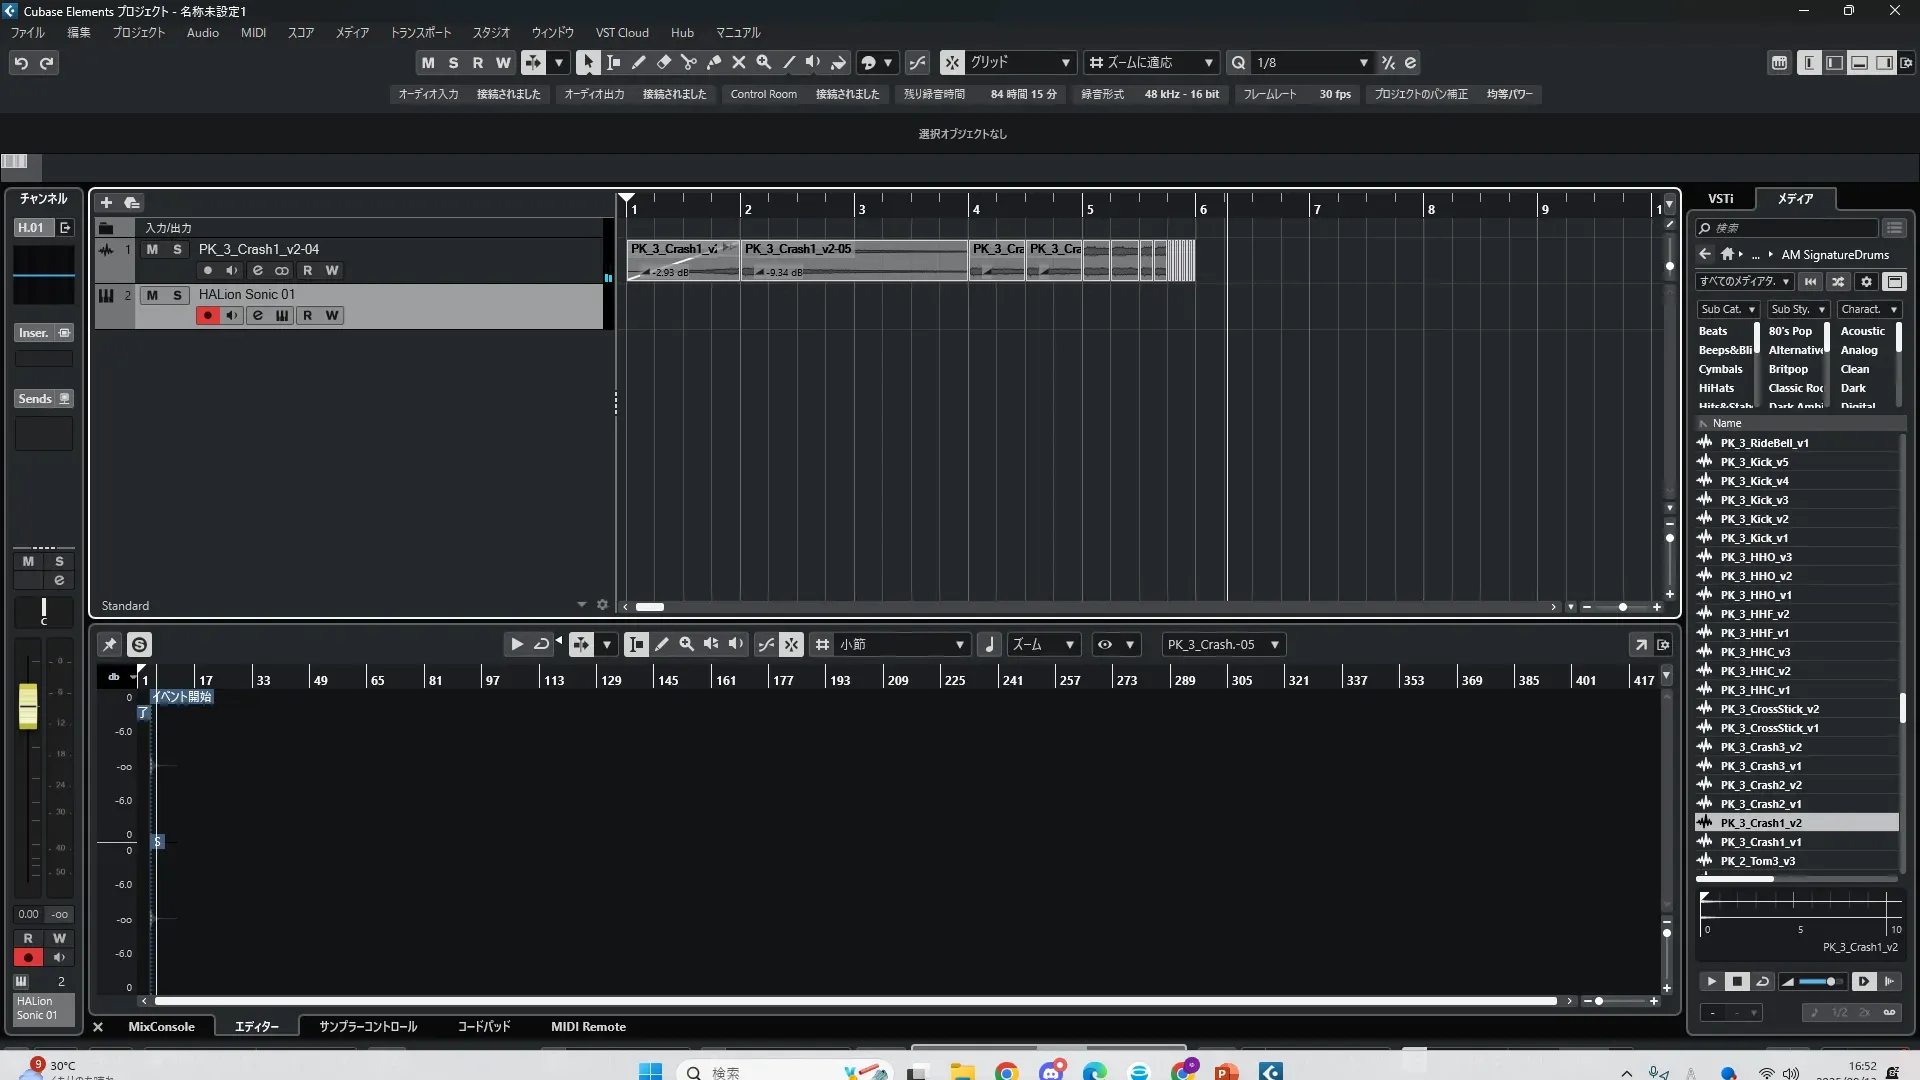
Task: Click the add track plus icon
Action: (x=106, y=203)
